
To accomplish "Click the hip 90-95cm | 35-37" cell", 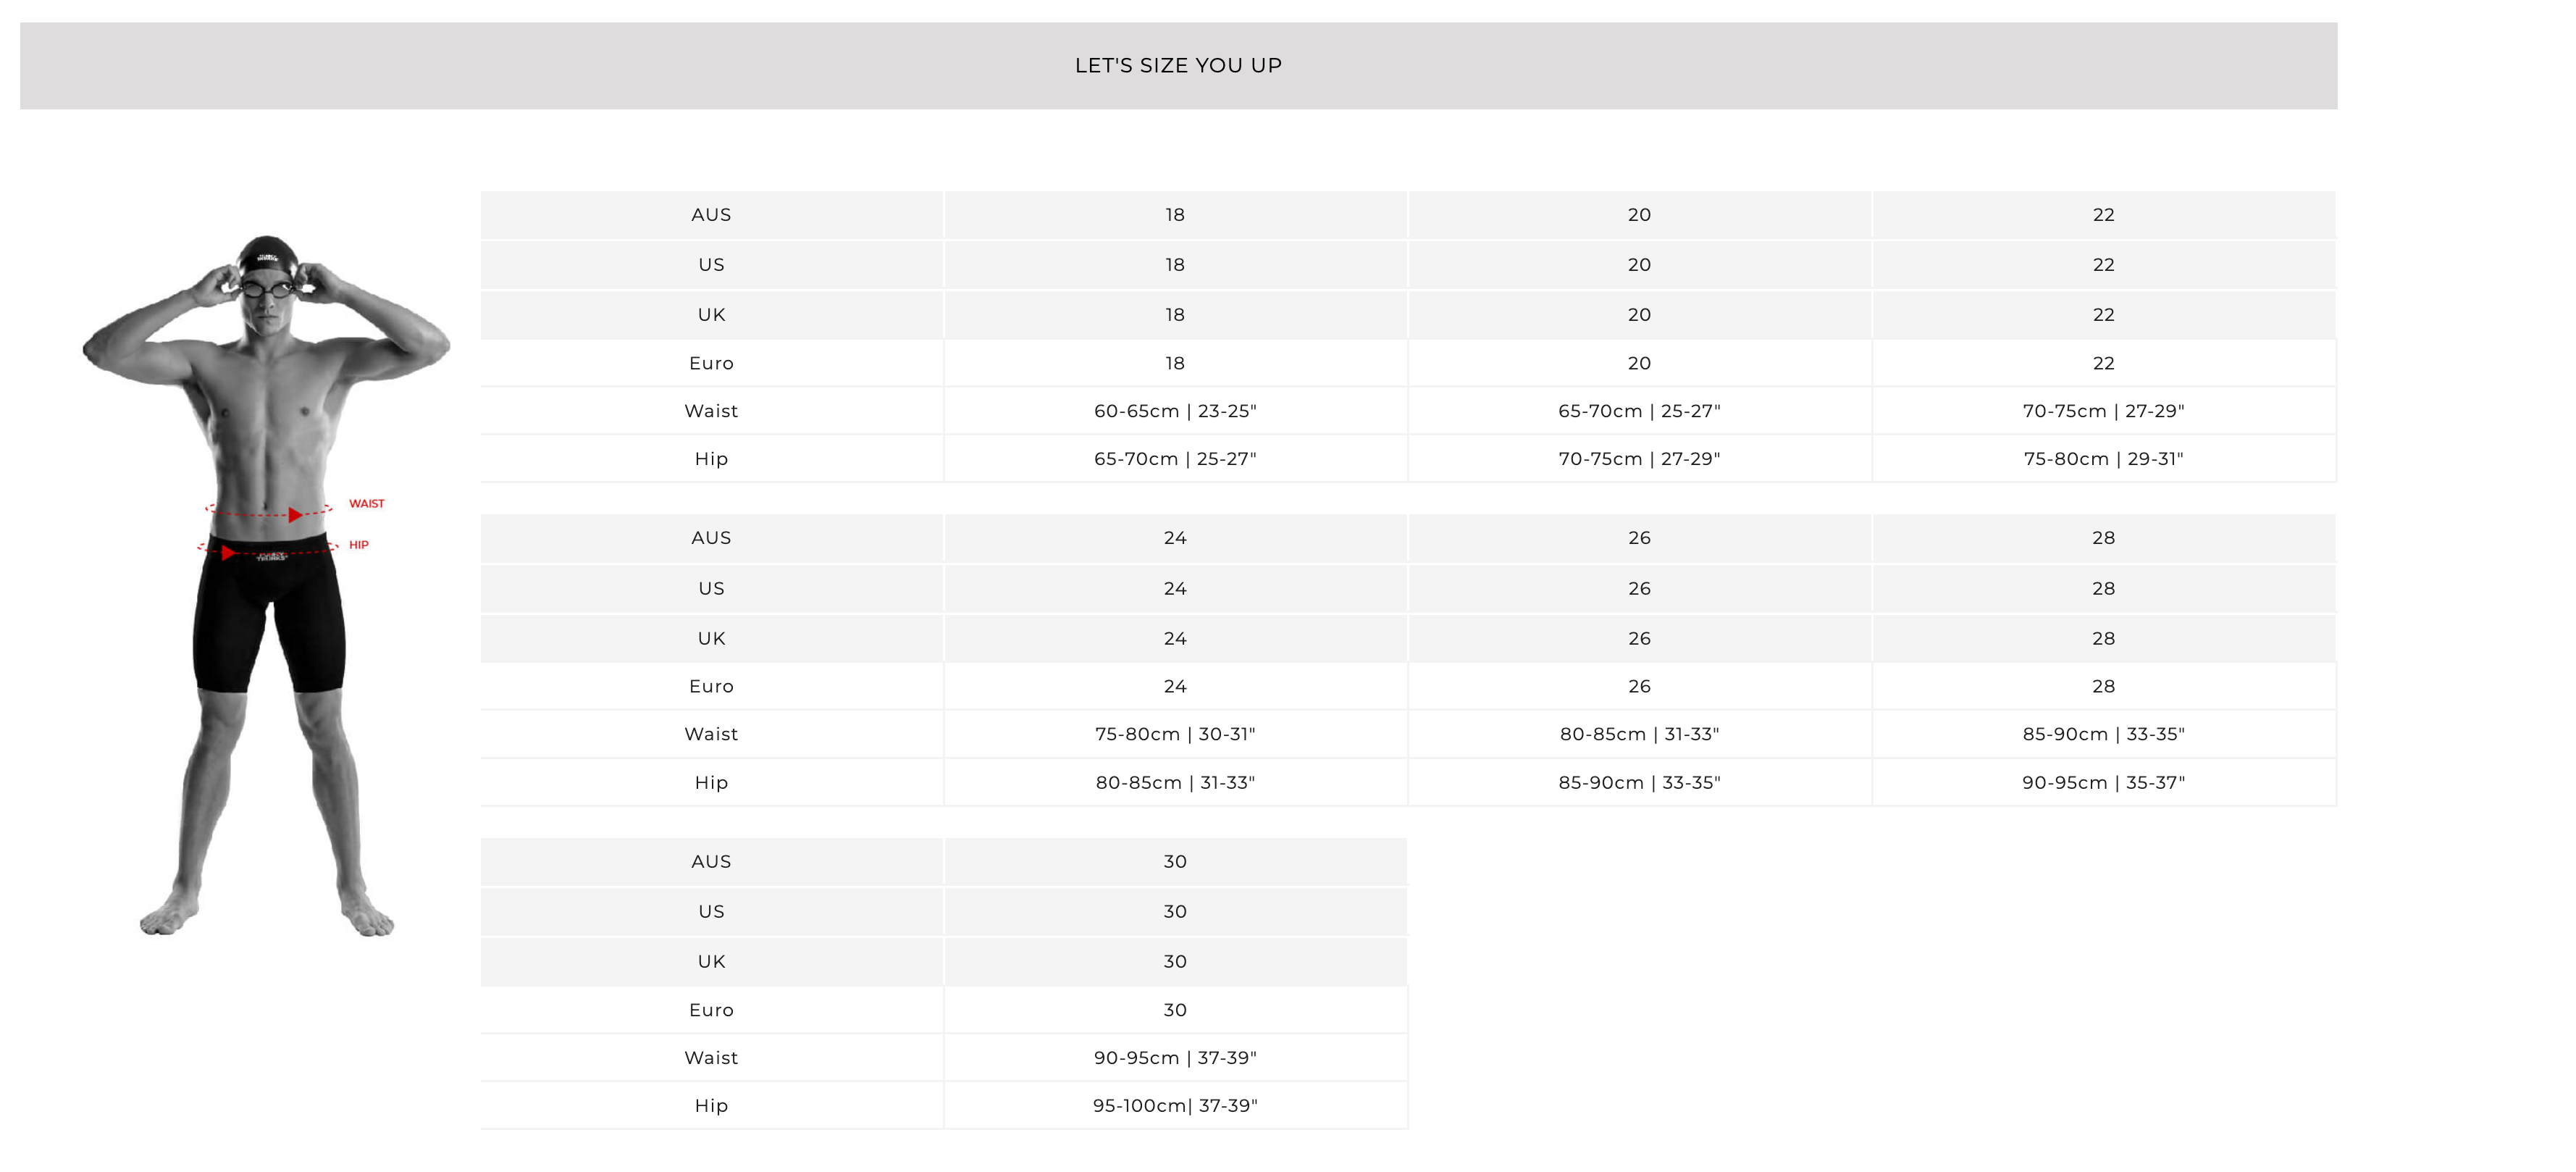I will (x=2104, y=783).
